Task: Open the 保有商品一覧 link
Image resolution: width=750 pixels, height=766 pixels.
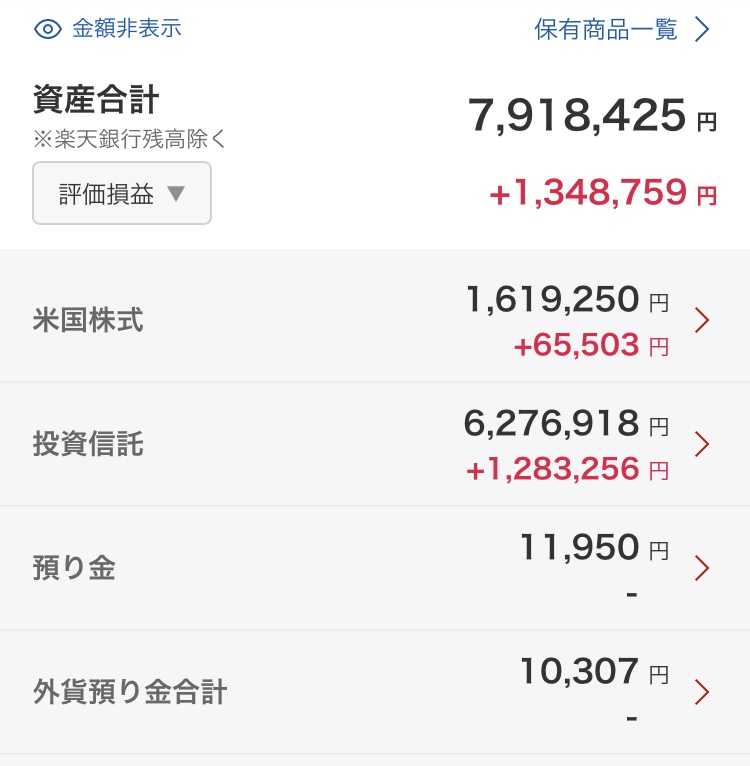Action: point(606,29)
